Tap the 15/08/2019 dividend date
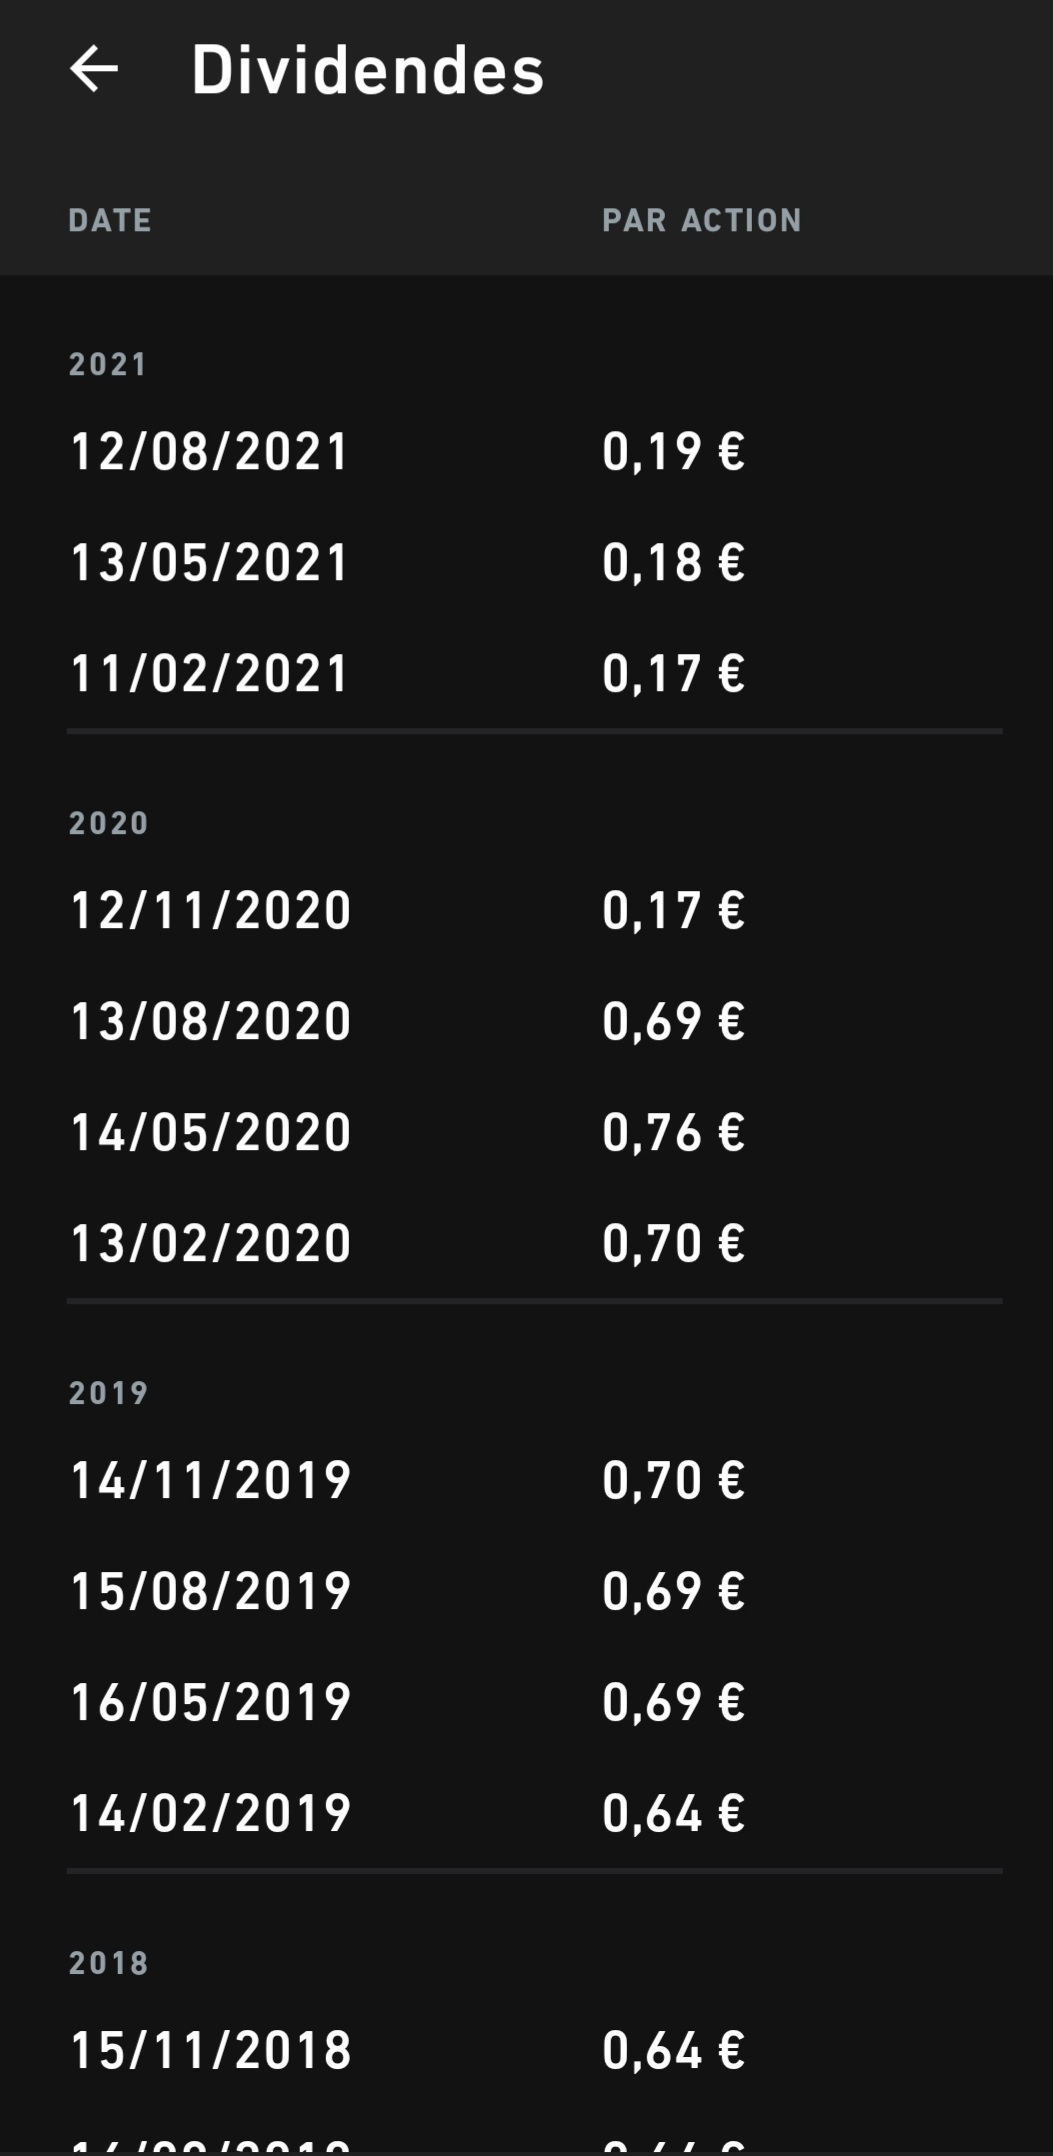Viewport: 1053px width, 2156px height. click(210, 1591)
